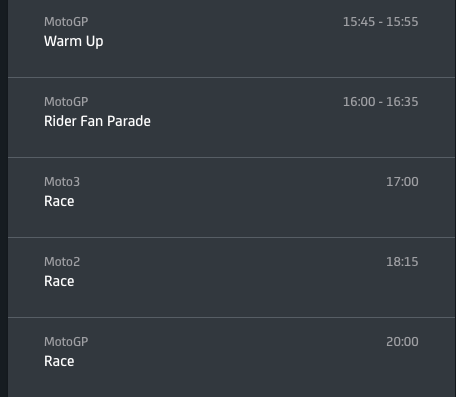Click Race title under Moto2
This screenshot has height=397, width=456.
tap(59, 281)
